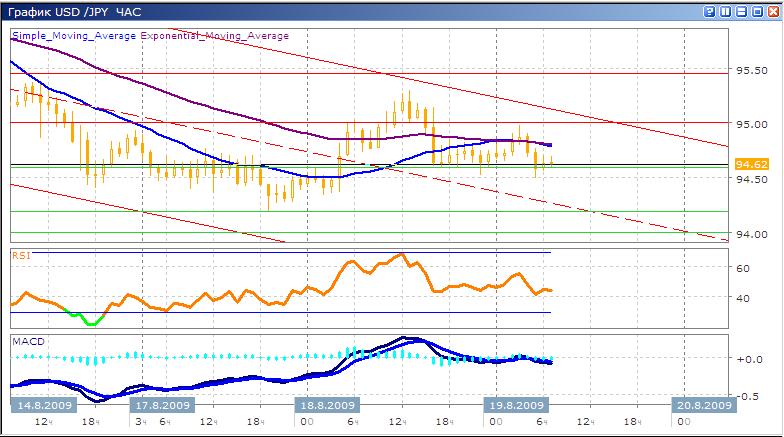Click the current price tag 94.62
The height and width of the screenshot is (437, 784).
(x=751, y=163)
